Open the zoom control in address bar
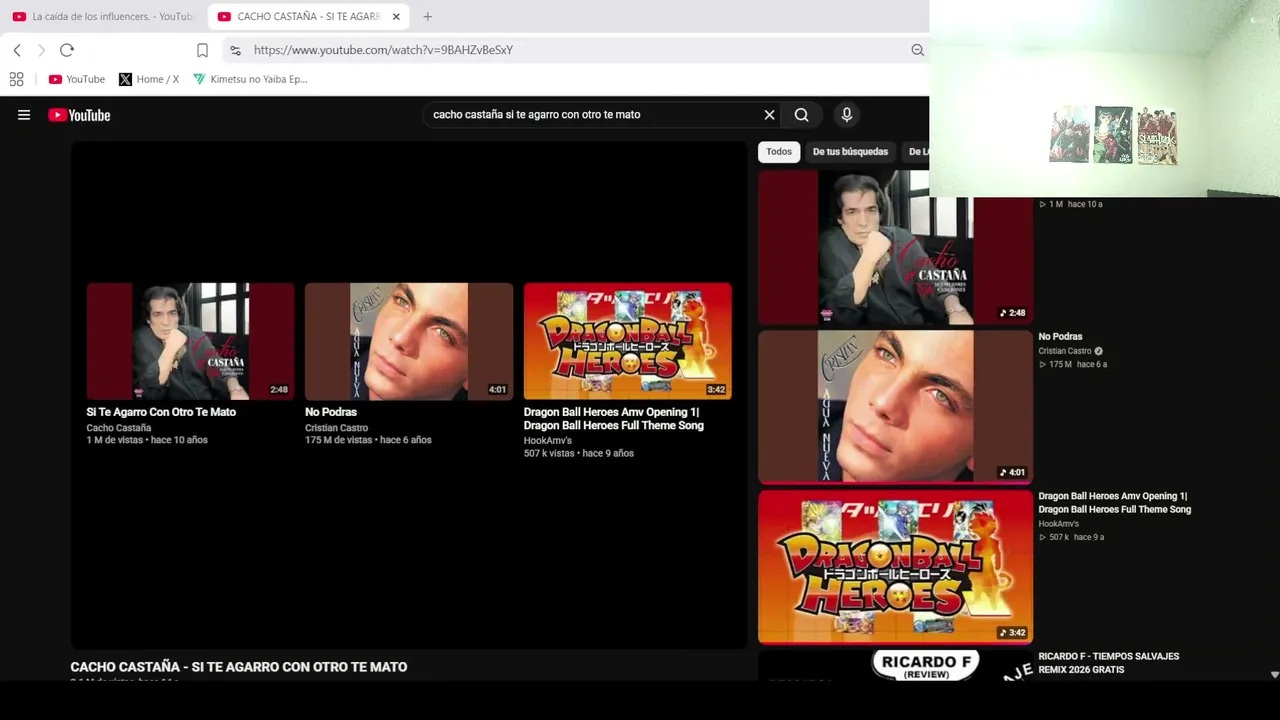This screenshot has width=1280, height=720. point(917,50)
